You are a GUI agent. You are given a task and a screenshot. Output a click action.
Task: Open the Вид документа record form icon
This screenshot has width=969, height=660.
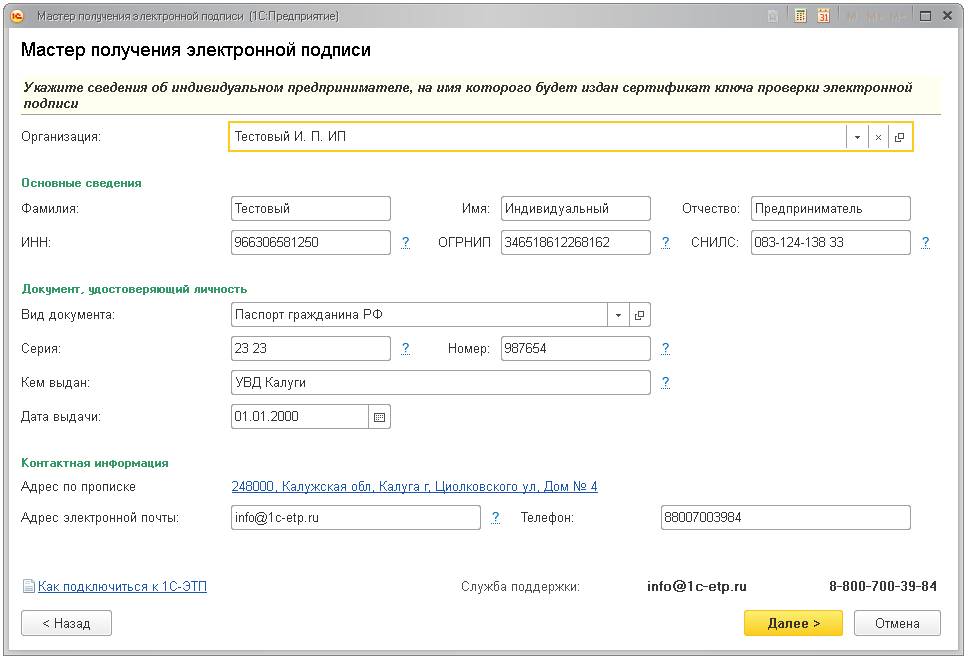click(640, 315)
